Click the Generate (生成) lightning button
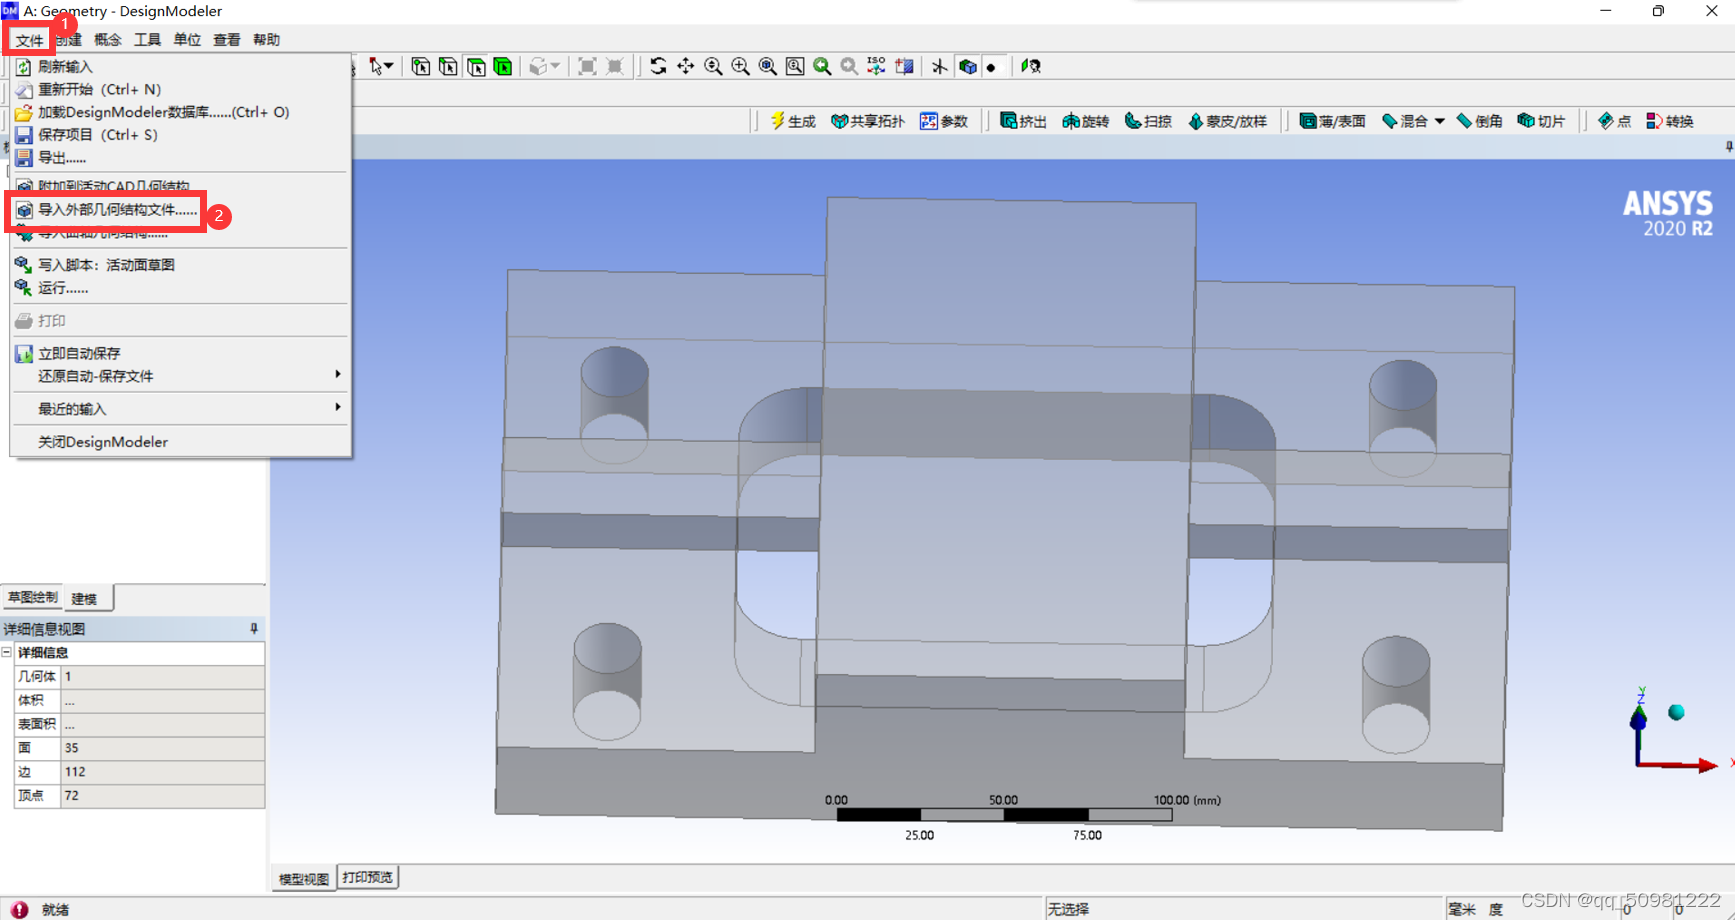 [x=793, y=121]
